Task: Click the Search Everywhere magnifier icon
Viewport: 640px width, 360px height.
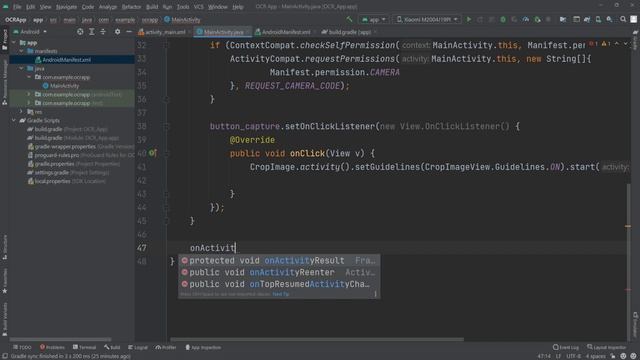Action: (623, 19)
